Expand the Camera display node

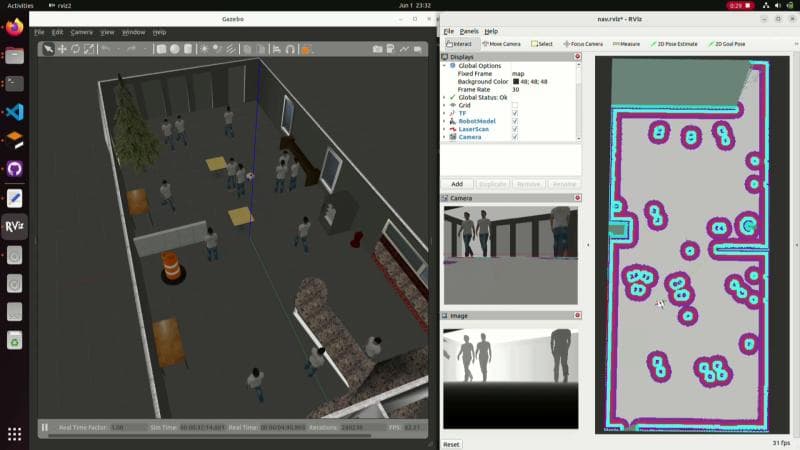tap(444, 137)
